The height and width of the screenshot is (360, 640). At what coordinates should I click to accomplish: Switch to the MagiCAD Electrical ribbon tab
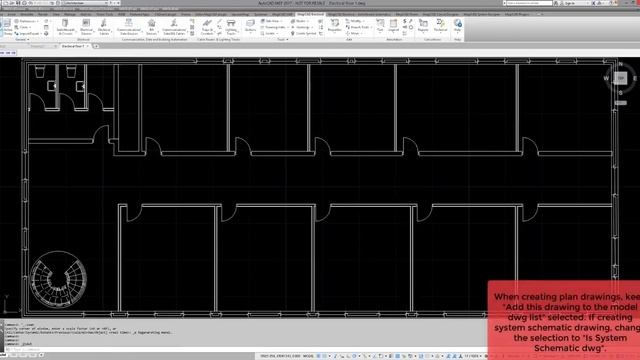click(x=311, y=14)
